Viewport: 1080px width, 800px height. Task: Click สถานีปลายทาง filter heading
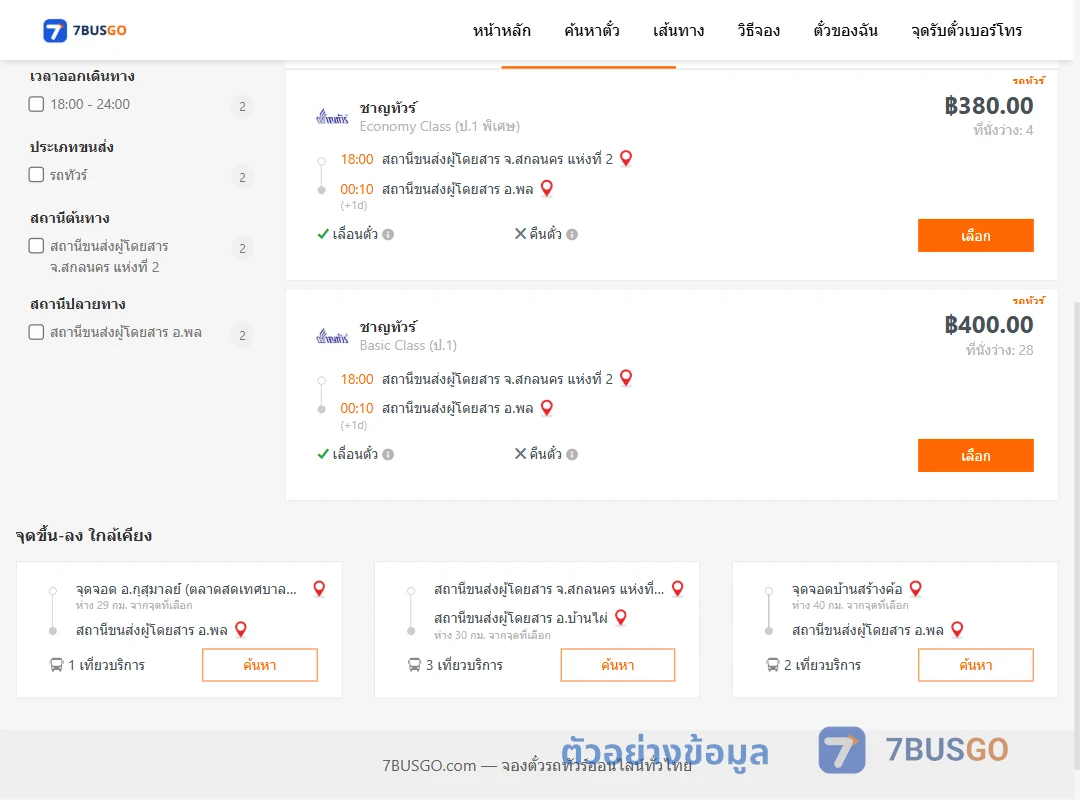pyautogui.click(x=77, y=304)
